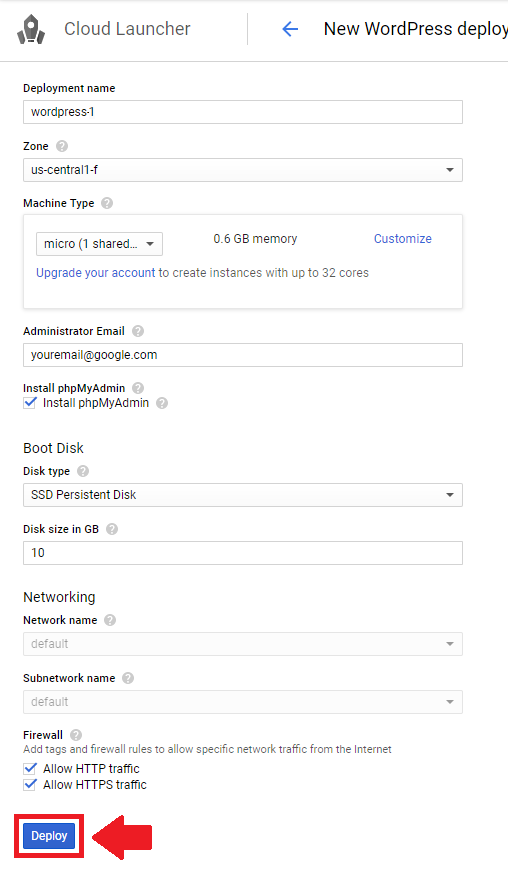
Task: Click the Deploy button
Action: [x=49, y=836]
